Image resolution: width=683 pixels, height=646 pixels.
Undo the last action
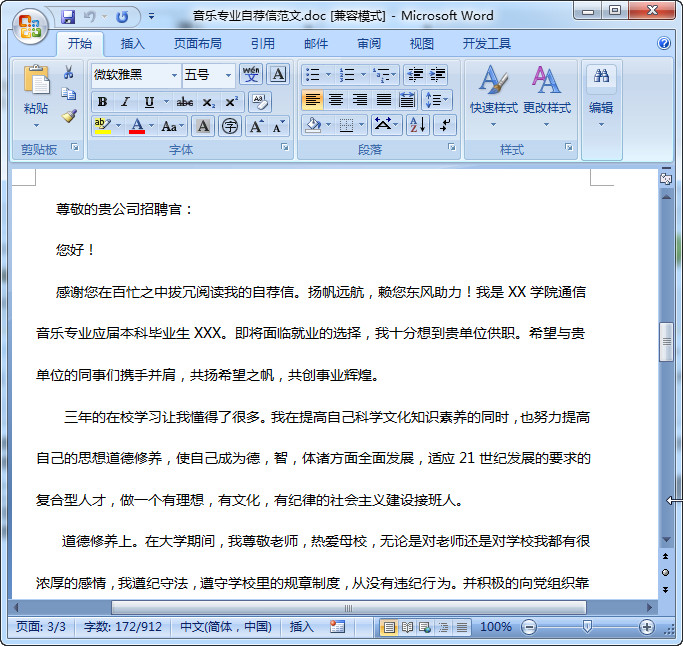tap(90, 17)
